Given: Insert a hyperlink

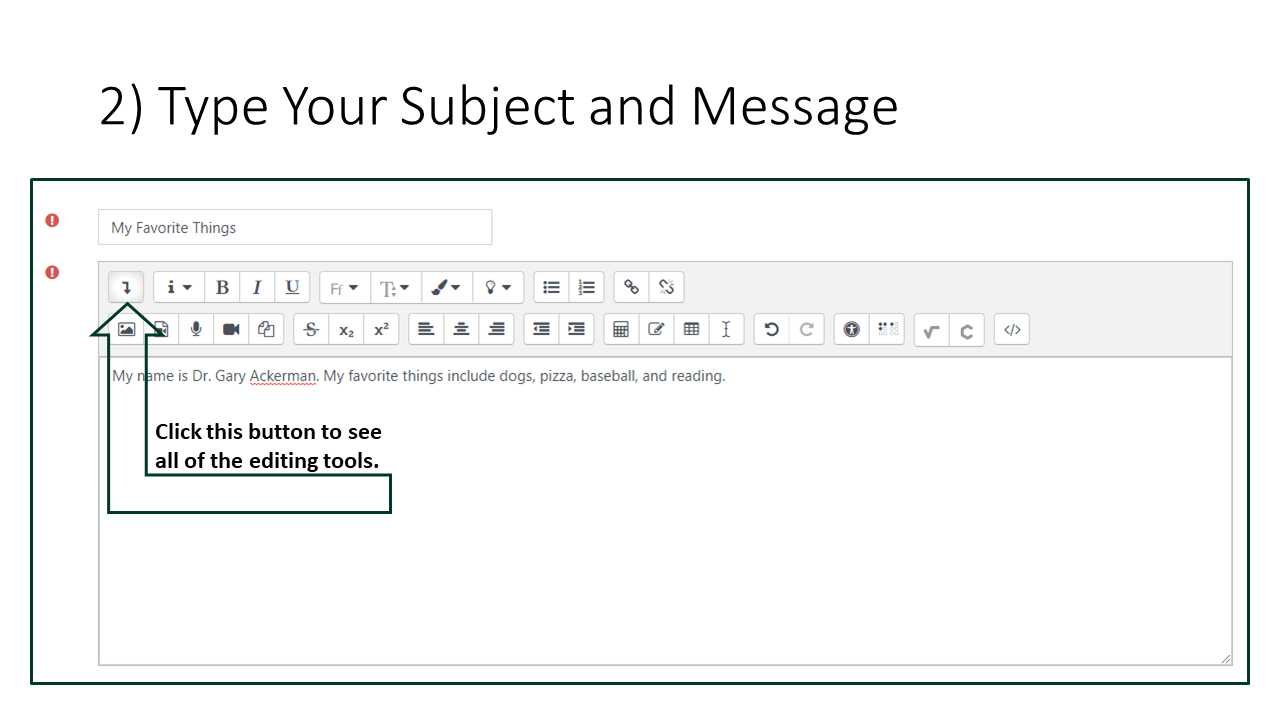Looking at the screenshot, I should pos(631,287).
